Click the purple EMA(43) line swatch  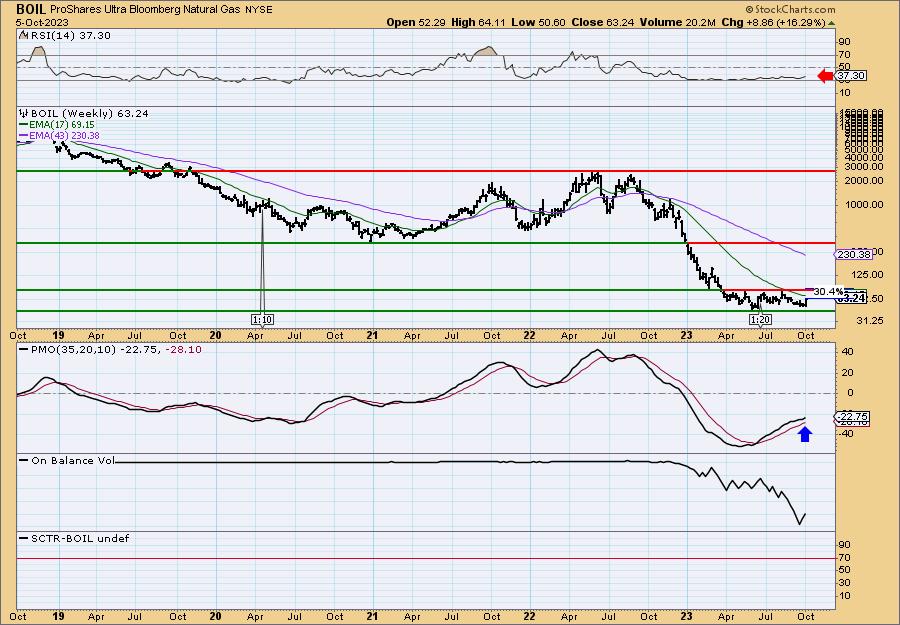24,135
